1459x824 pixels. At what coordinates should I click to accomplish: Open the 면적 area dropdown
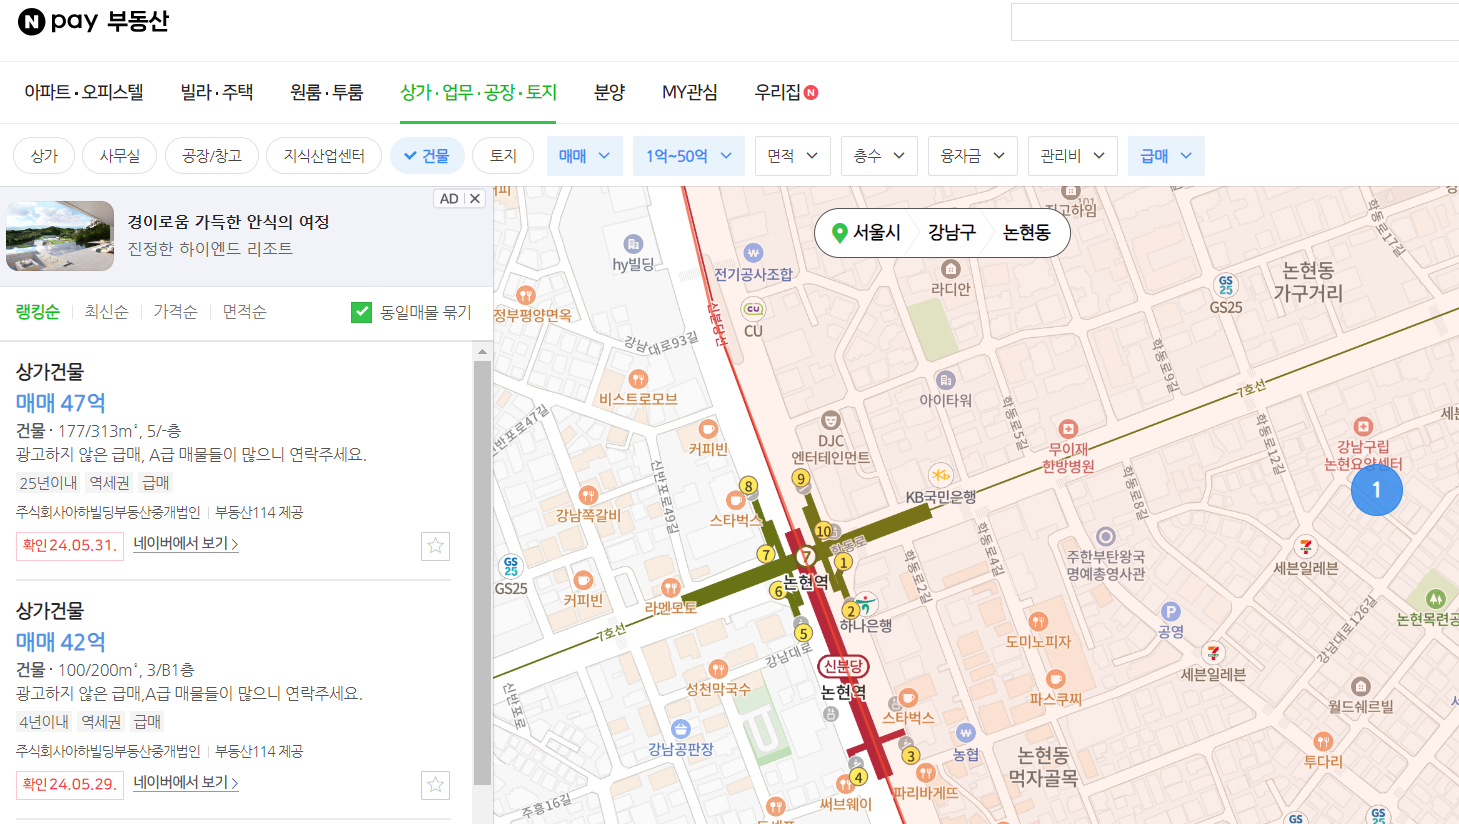click(793, 156)
